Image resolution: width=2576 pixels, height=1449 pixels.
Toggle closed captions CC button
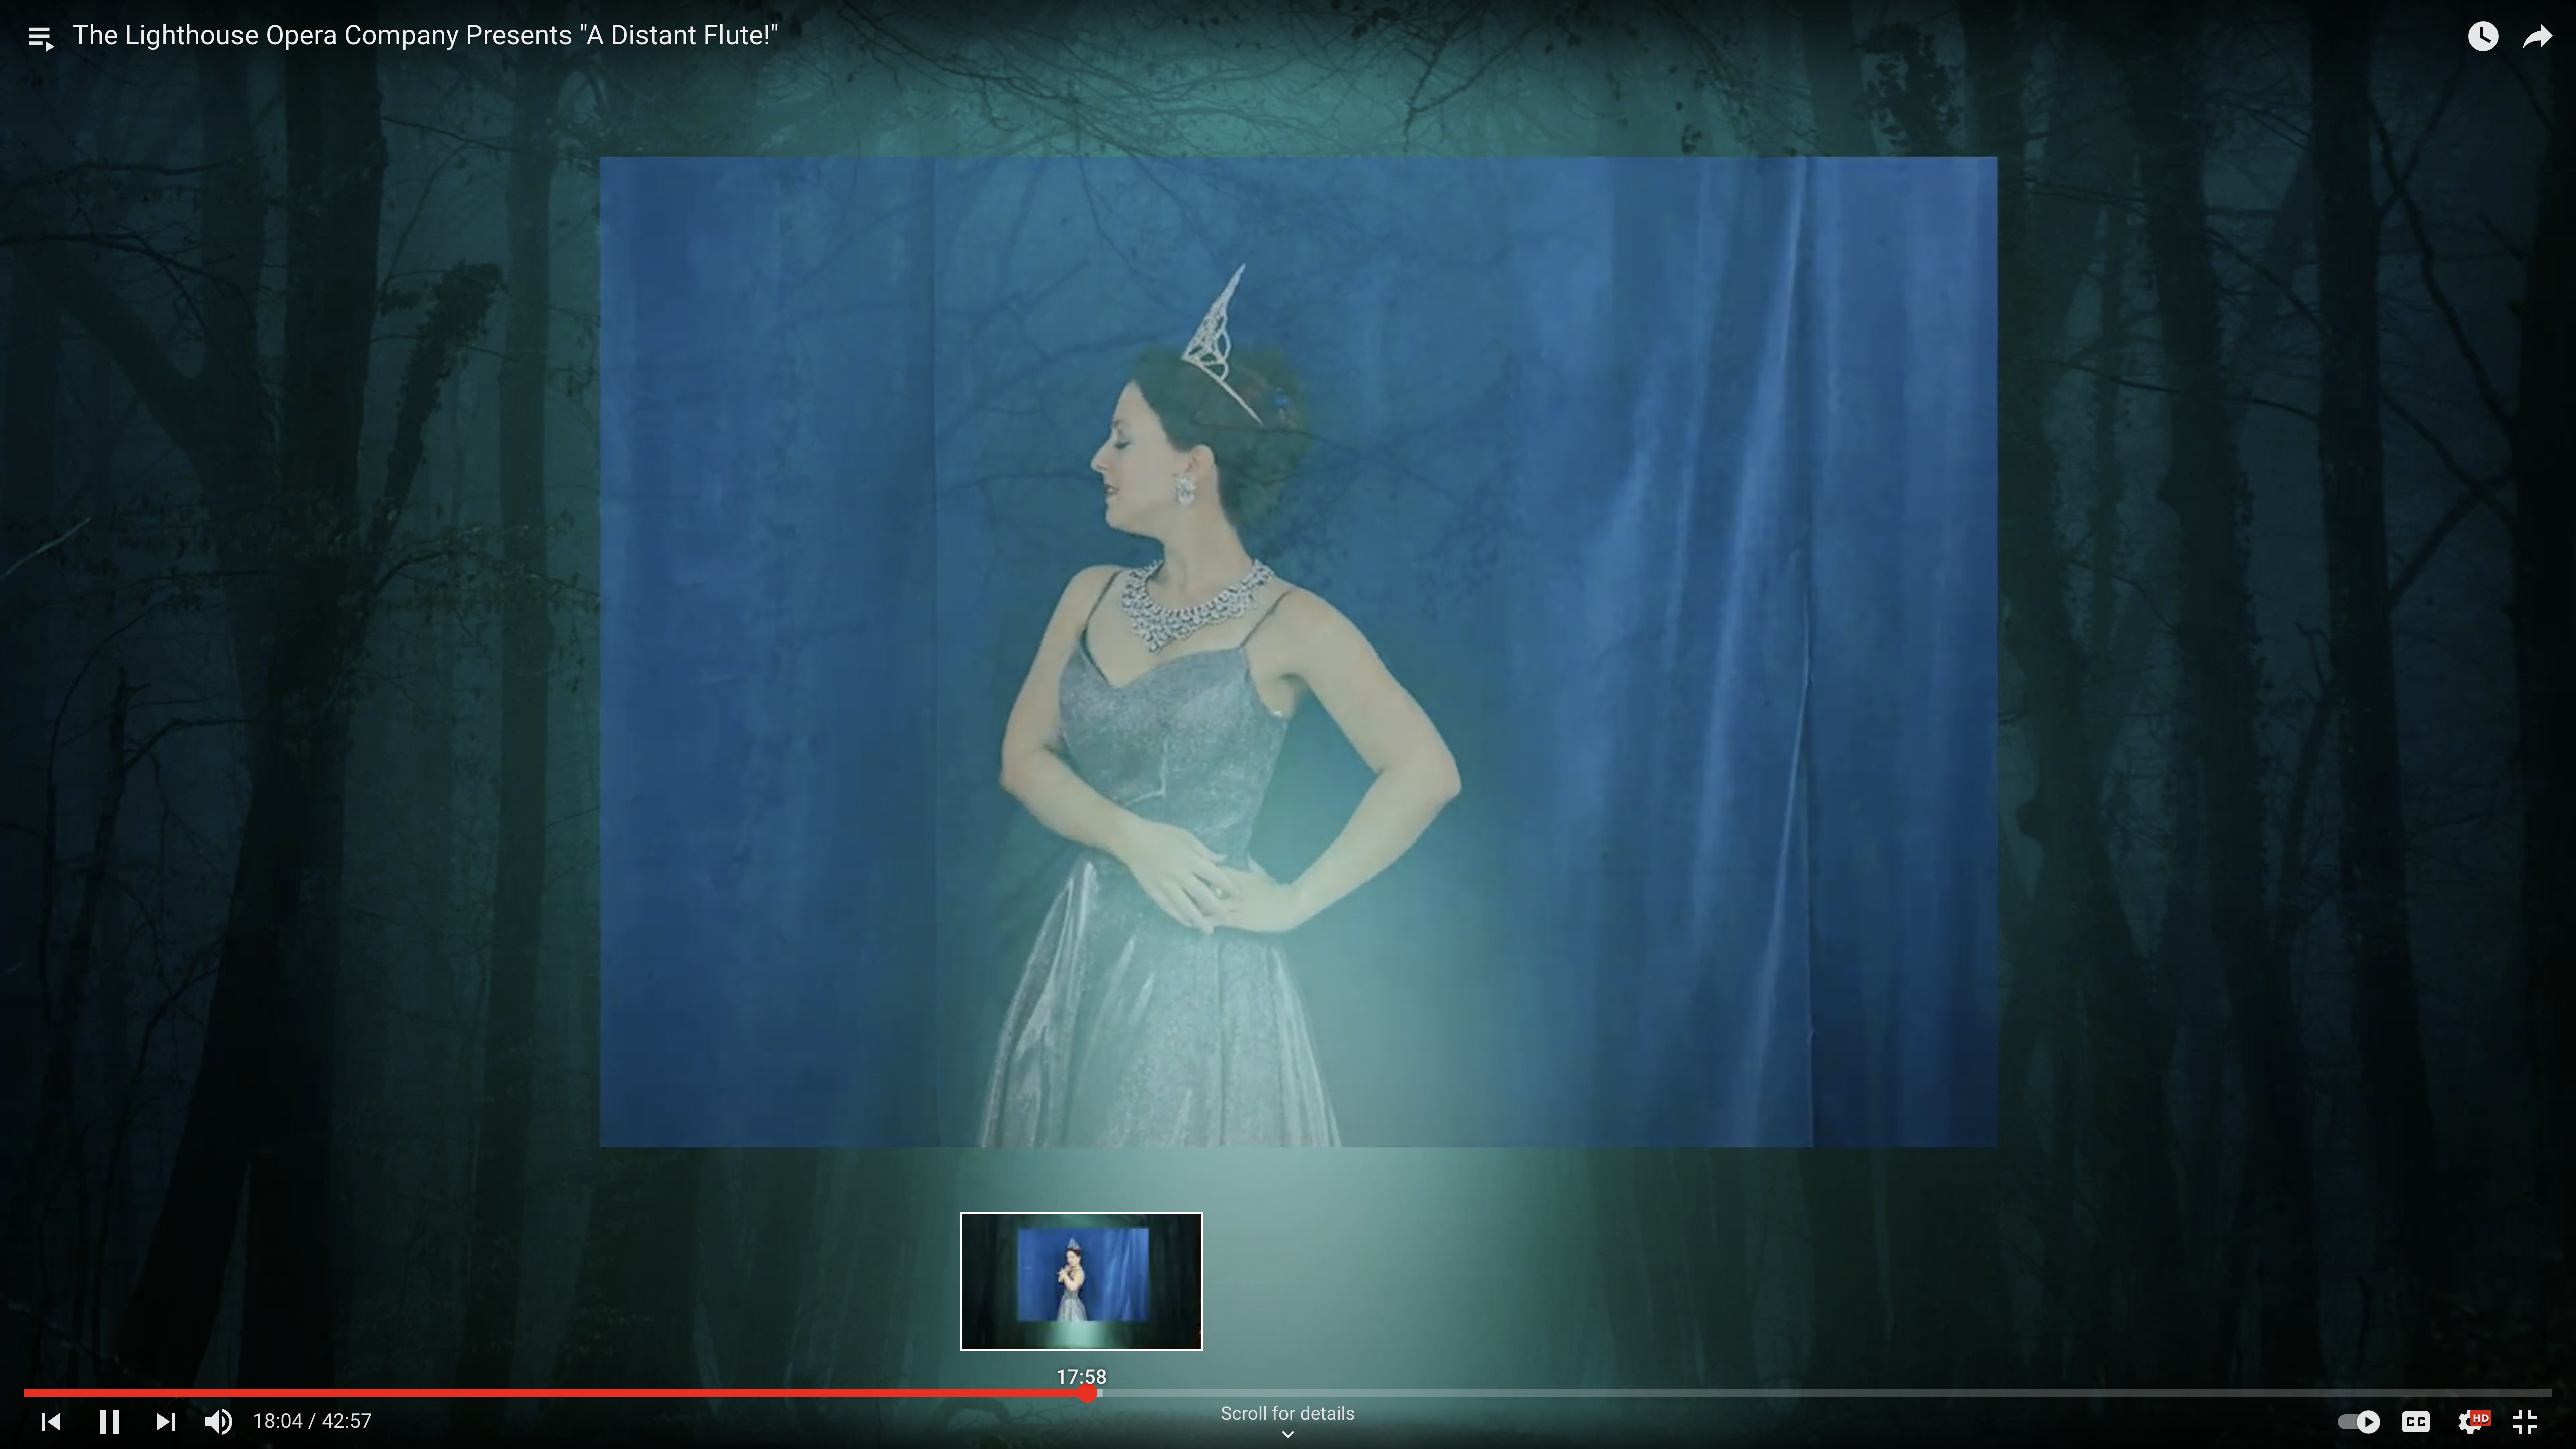(2416, 1421)
